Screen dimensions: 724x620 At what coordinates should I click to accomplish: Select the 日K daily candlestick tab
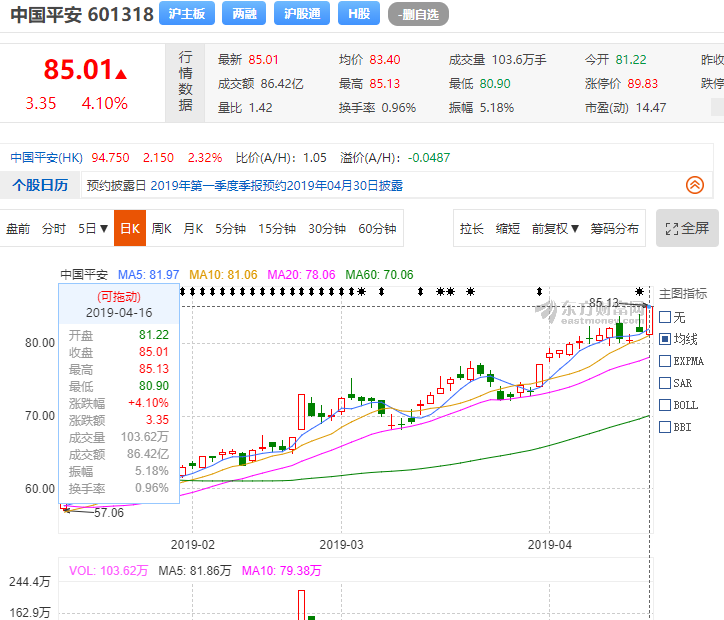130,228
